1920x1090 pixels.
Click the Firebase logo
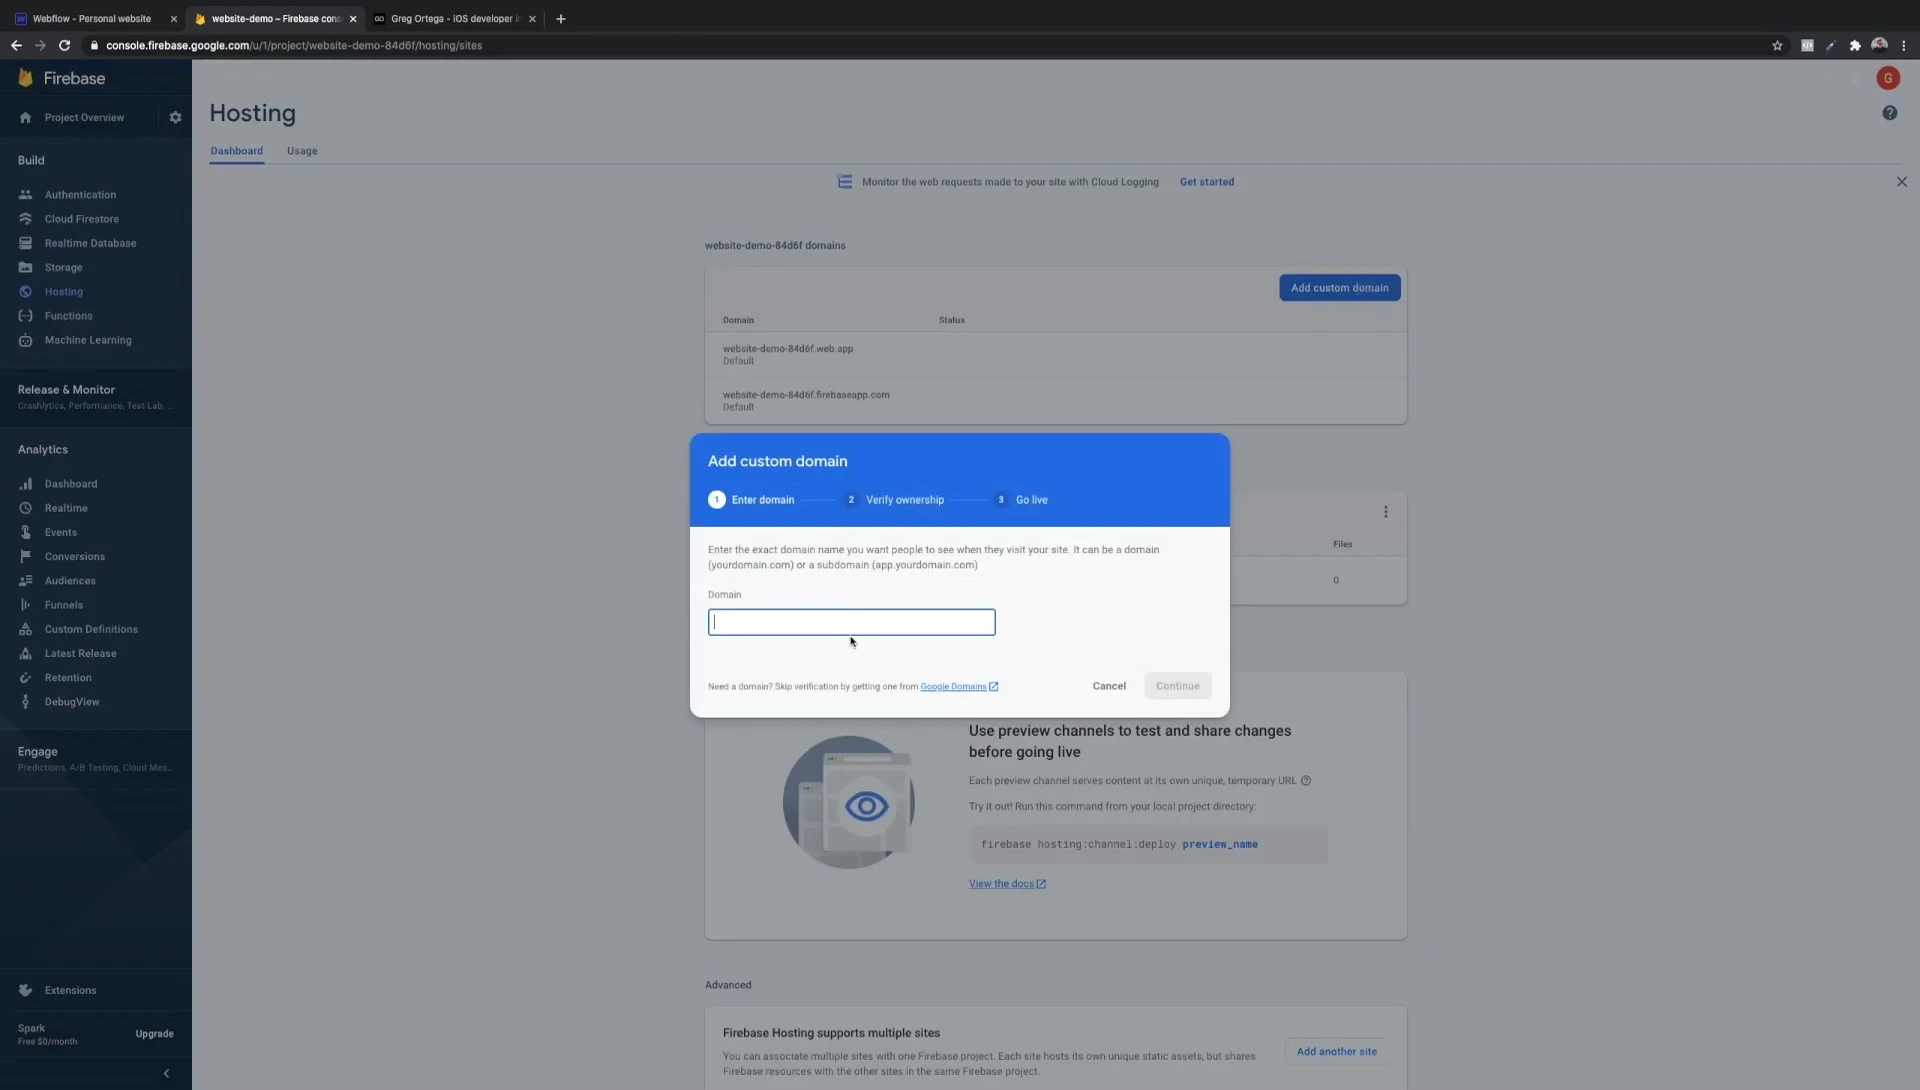pos(62,78)
